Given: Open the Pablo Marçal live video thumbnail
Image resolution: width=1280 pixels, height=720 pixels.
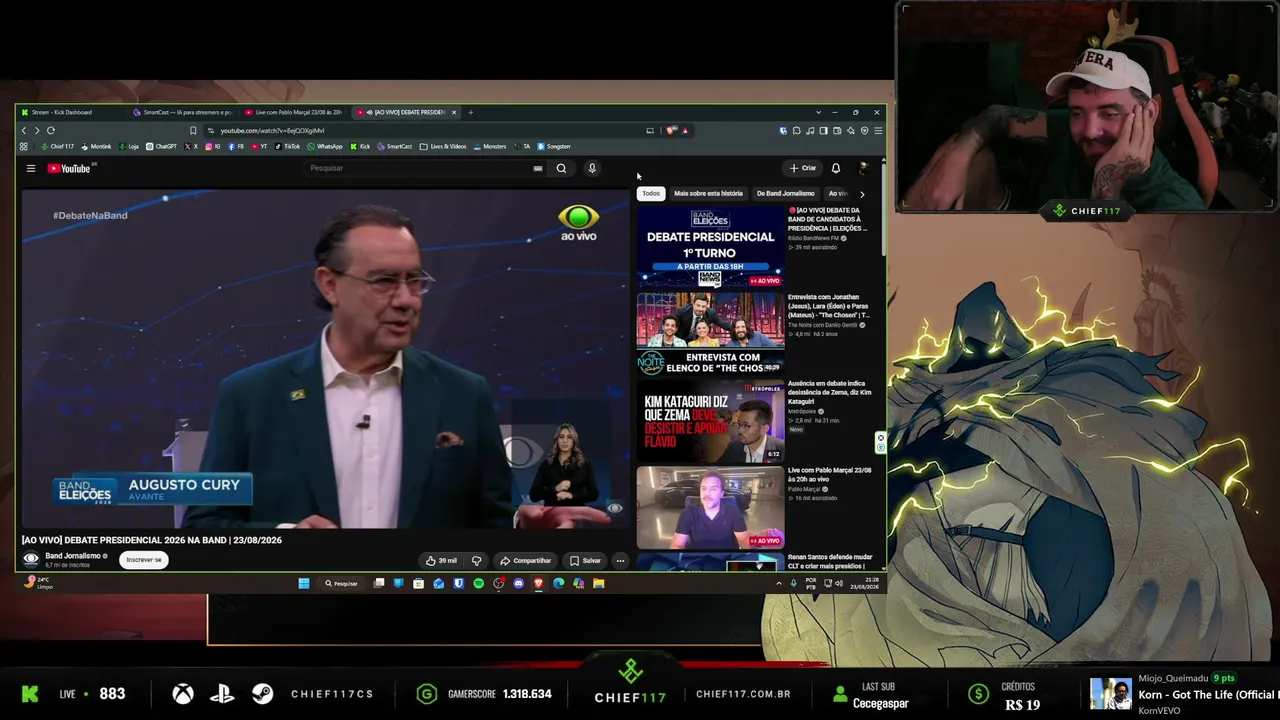Looking at the screenshot, I should 710,508.
